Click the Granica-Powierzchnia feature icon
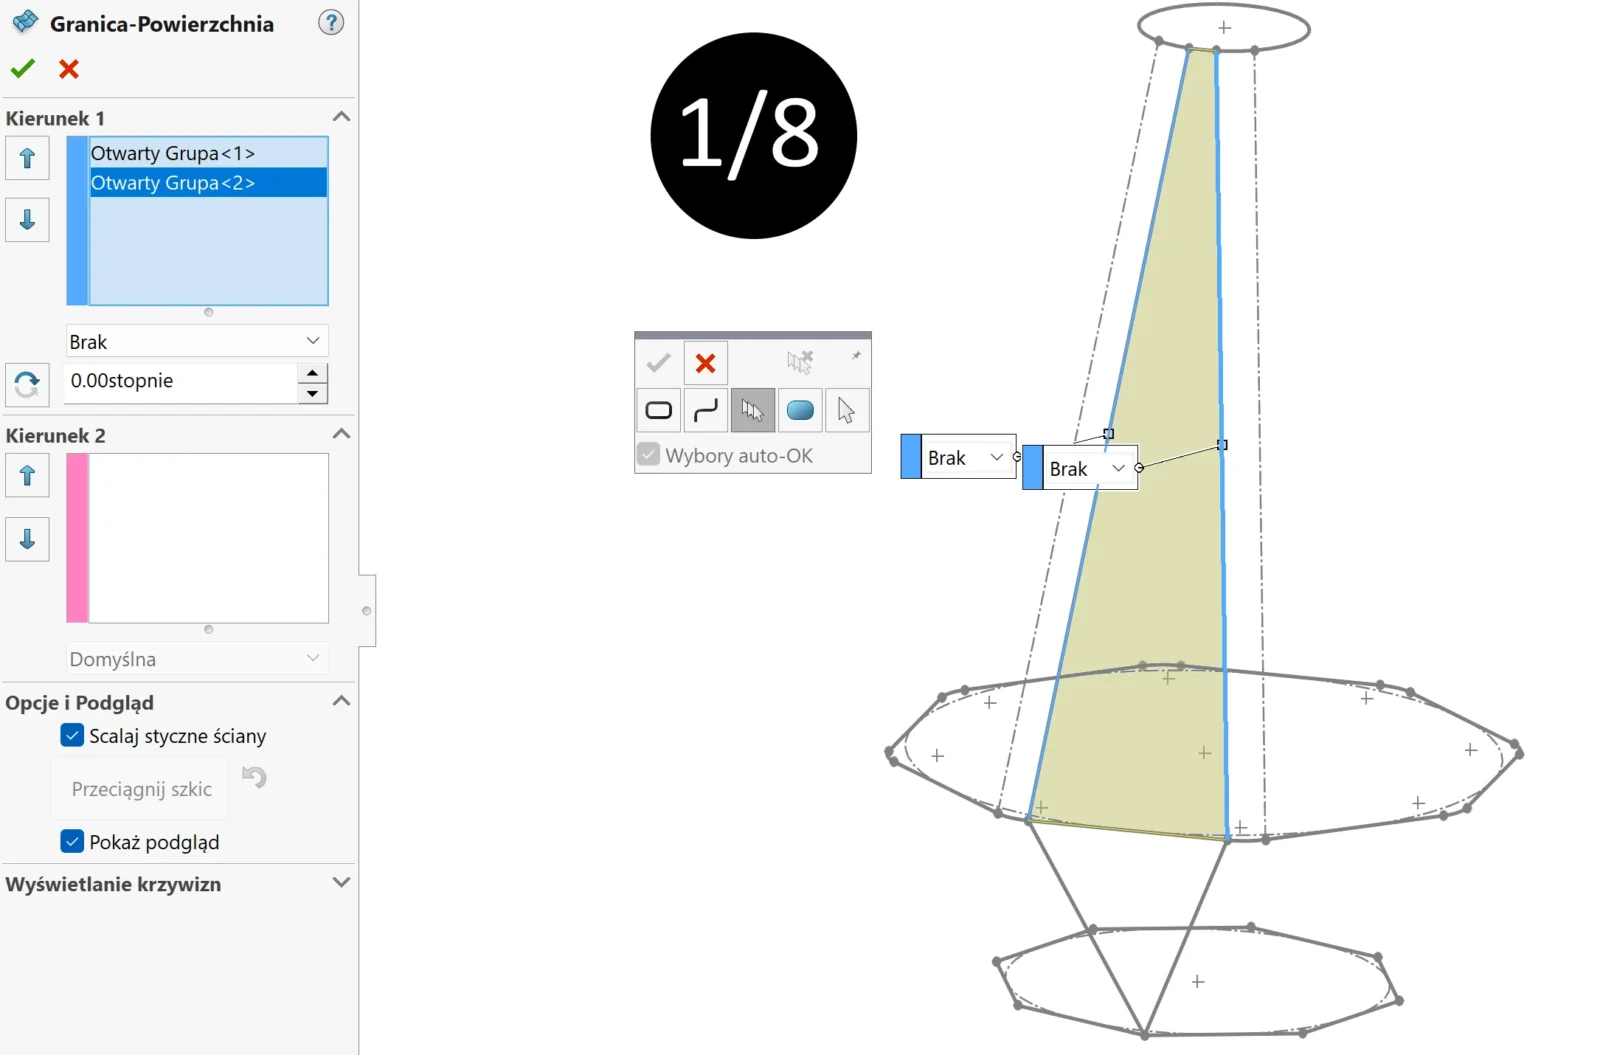 pyautogui.click(x=25, y=22)
